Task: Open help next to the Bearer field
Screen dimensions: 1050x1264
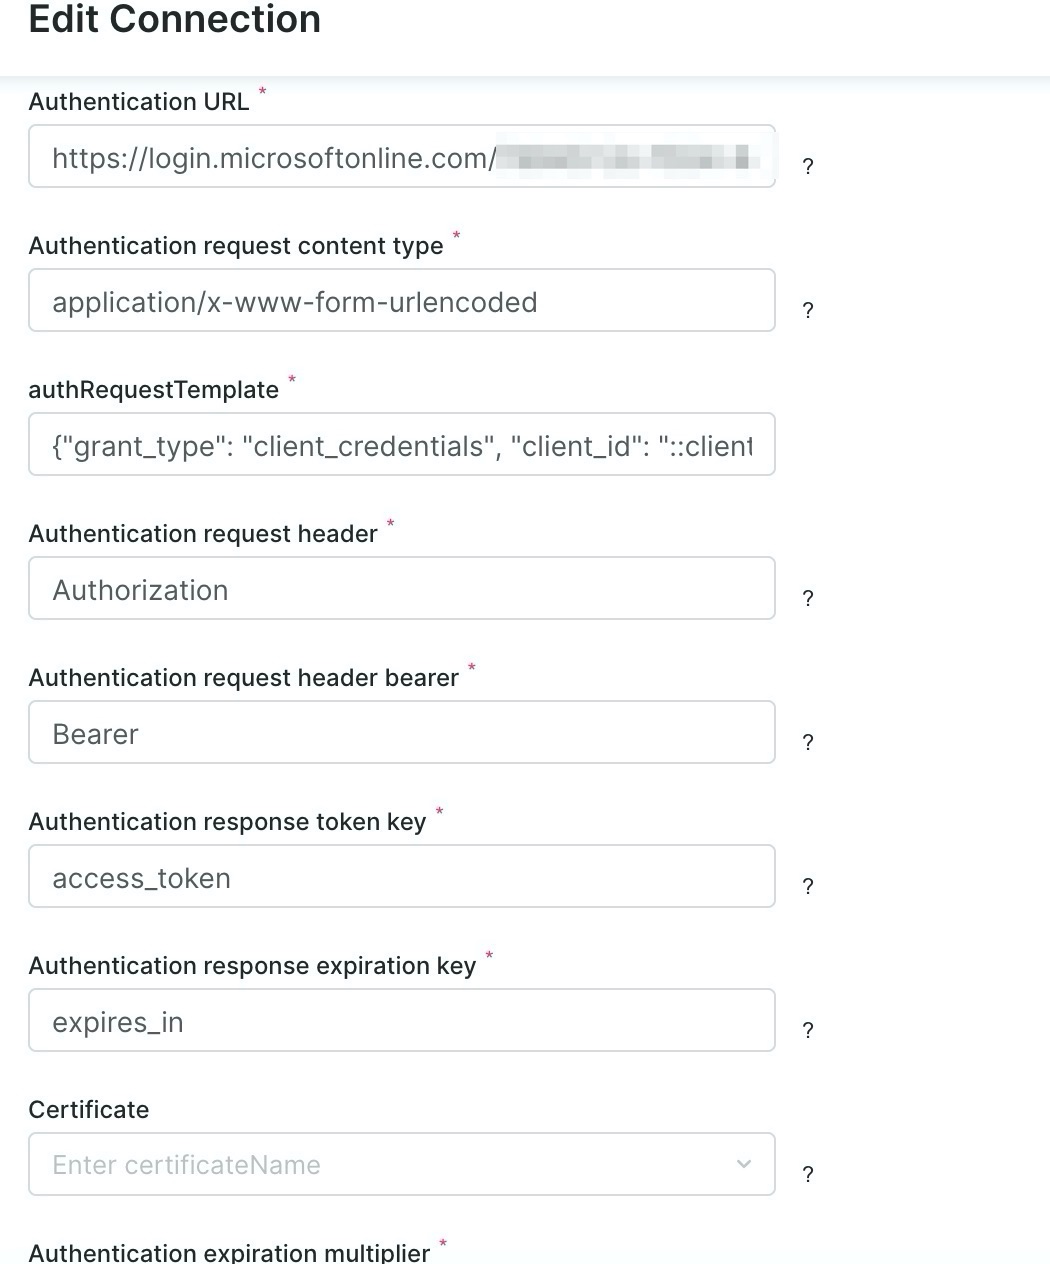Action: click(x=808, y=742)
